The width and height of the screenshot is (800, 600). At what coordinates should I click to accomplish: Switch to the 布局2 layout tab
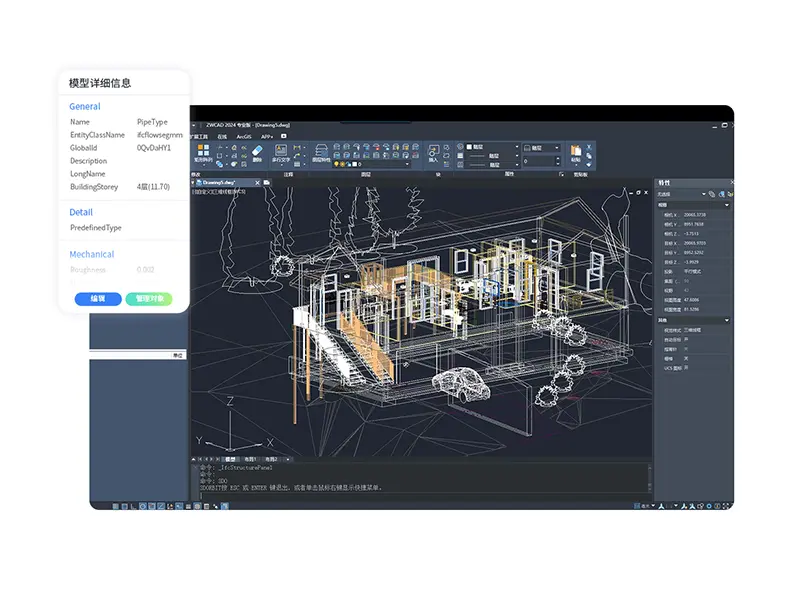(271, 460)
